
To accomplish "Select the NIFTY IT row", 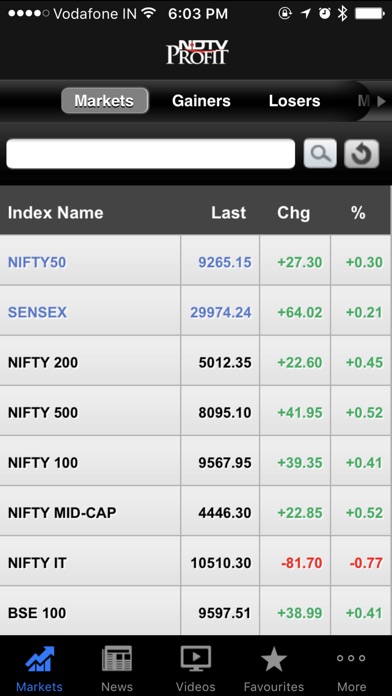I will pyautogui.click(x=195, y=563).
